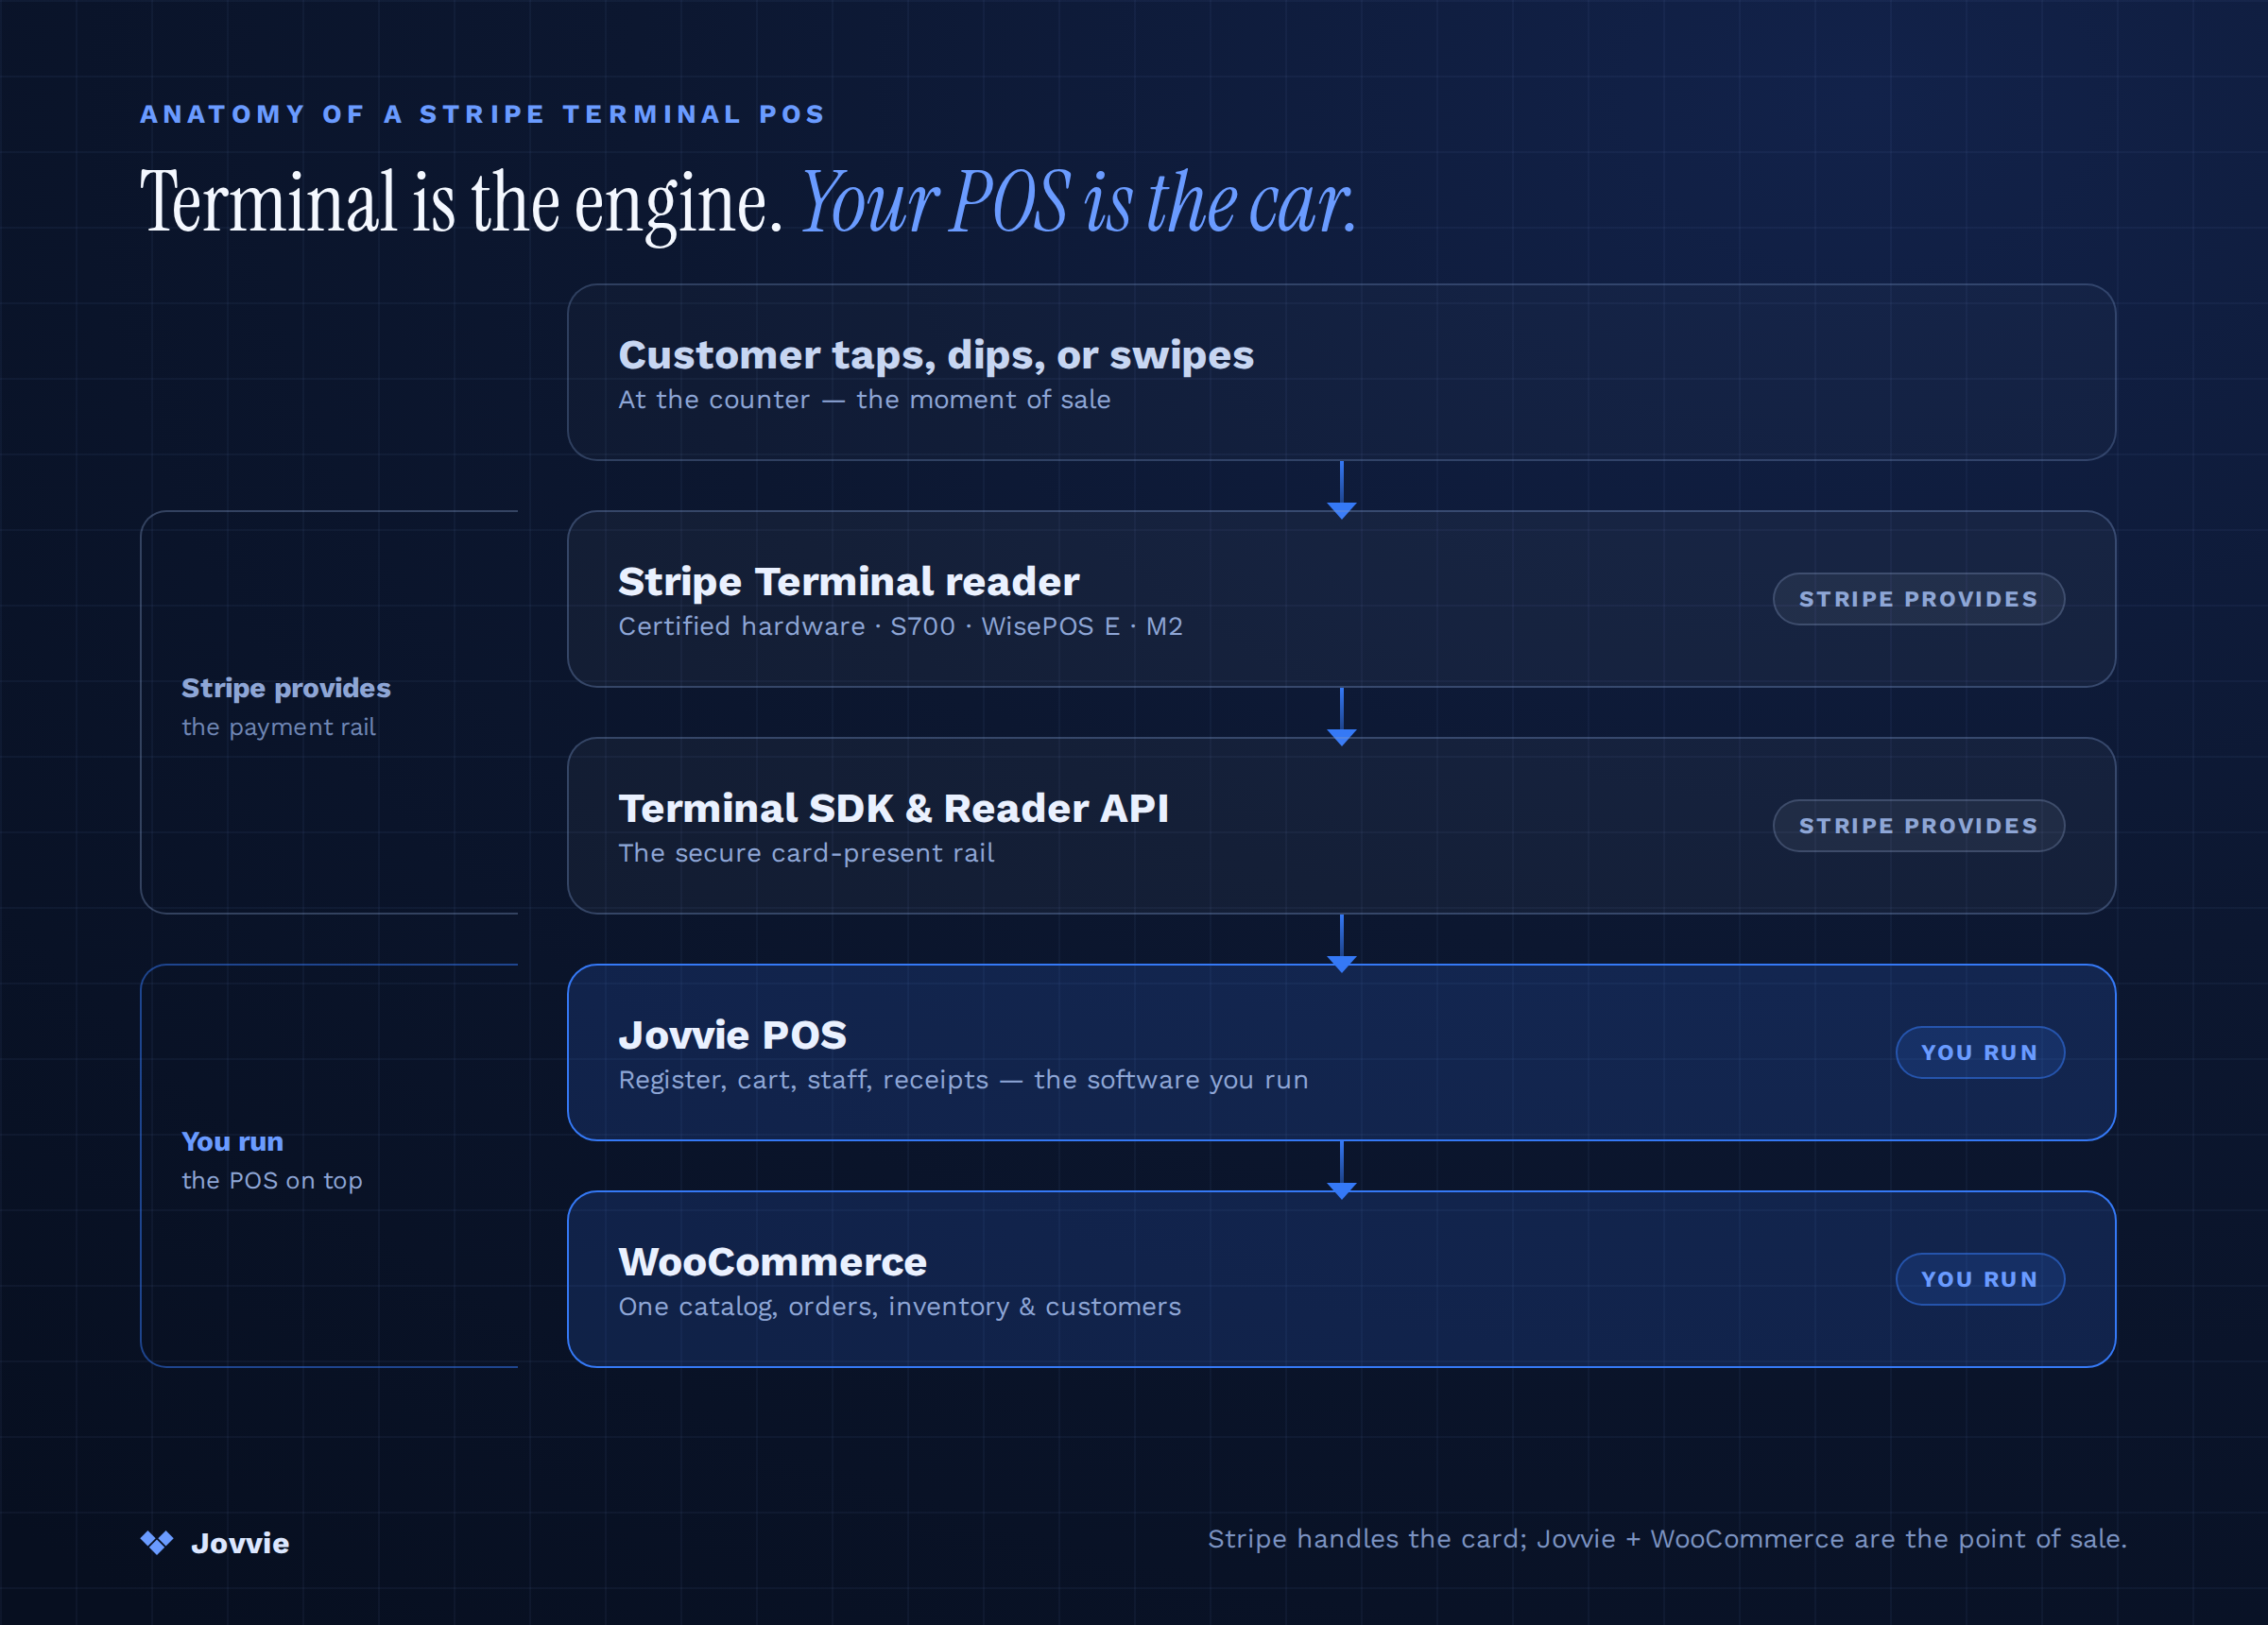
Task: Click 'The secure card-present rail' subtitle
Action: (806, 853)
